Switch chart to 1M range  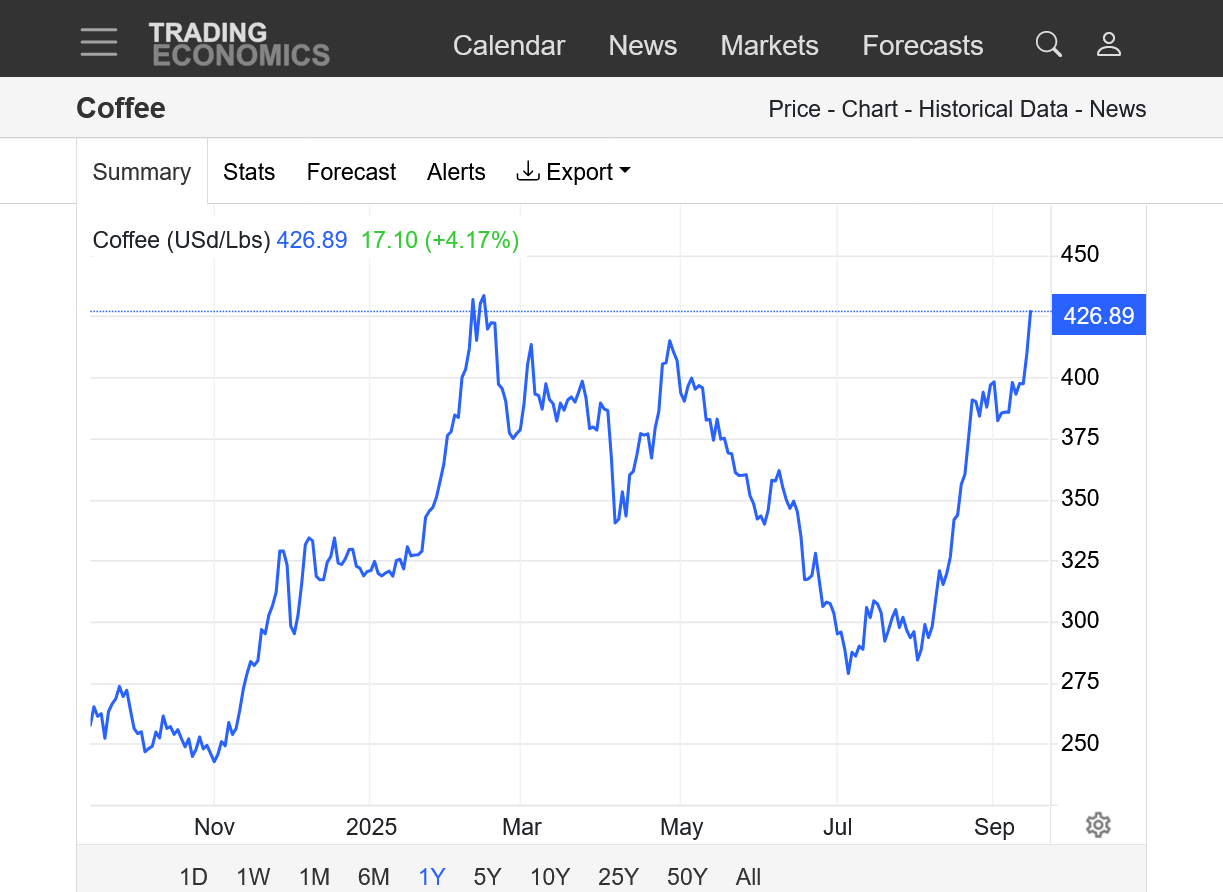point(314,877)
